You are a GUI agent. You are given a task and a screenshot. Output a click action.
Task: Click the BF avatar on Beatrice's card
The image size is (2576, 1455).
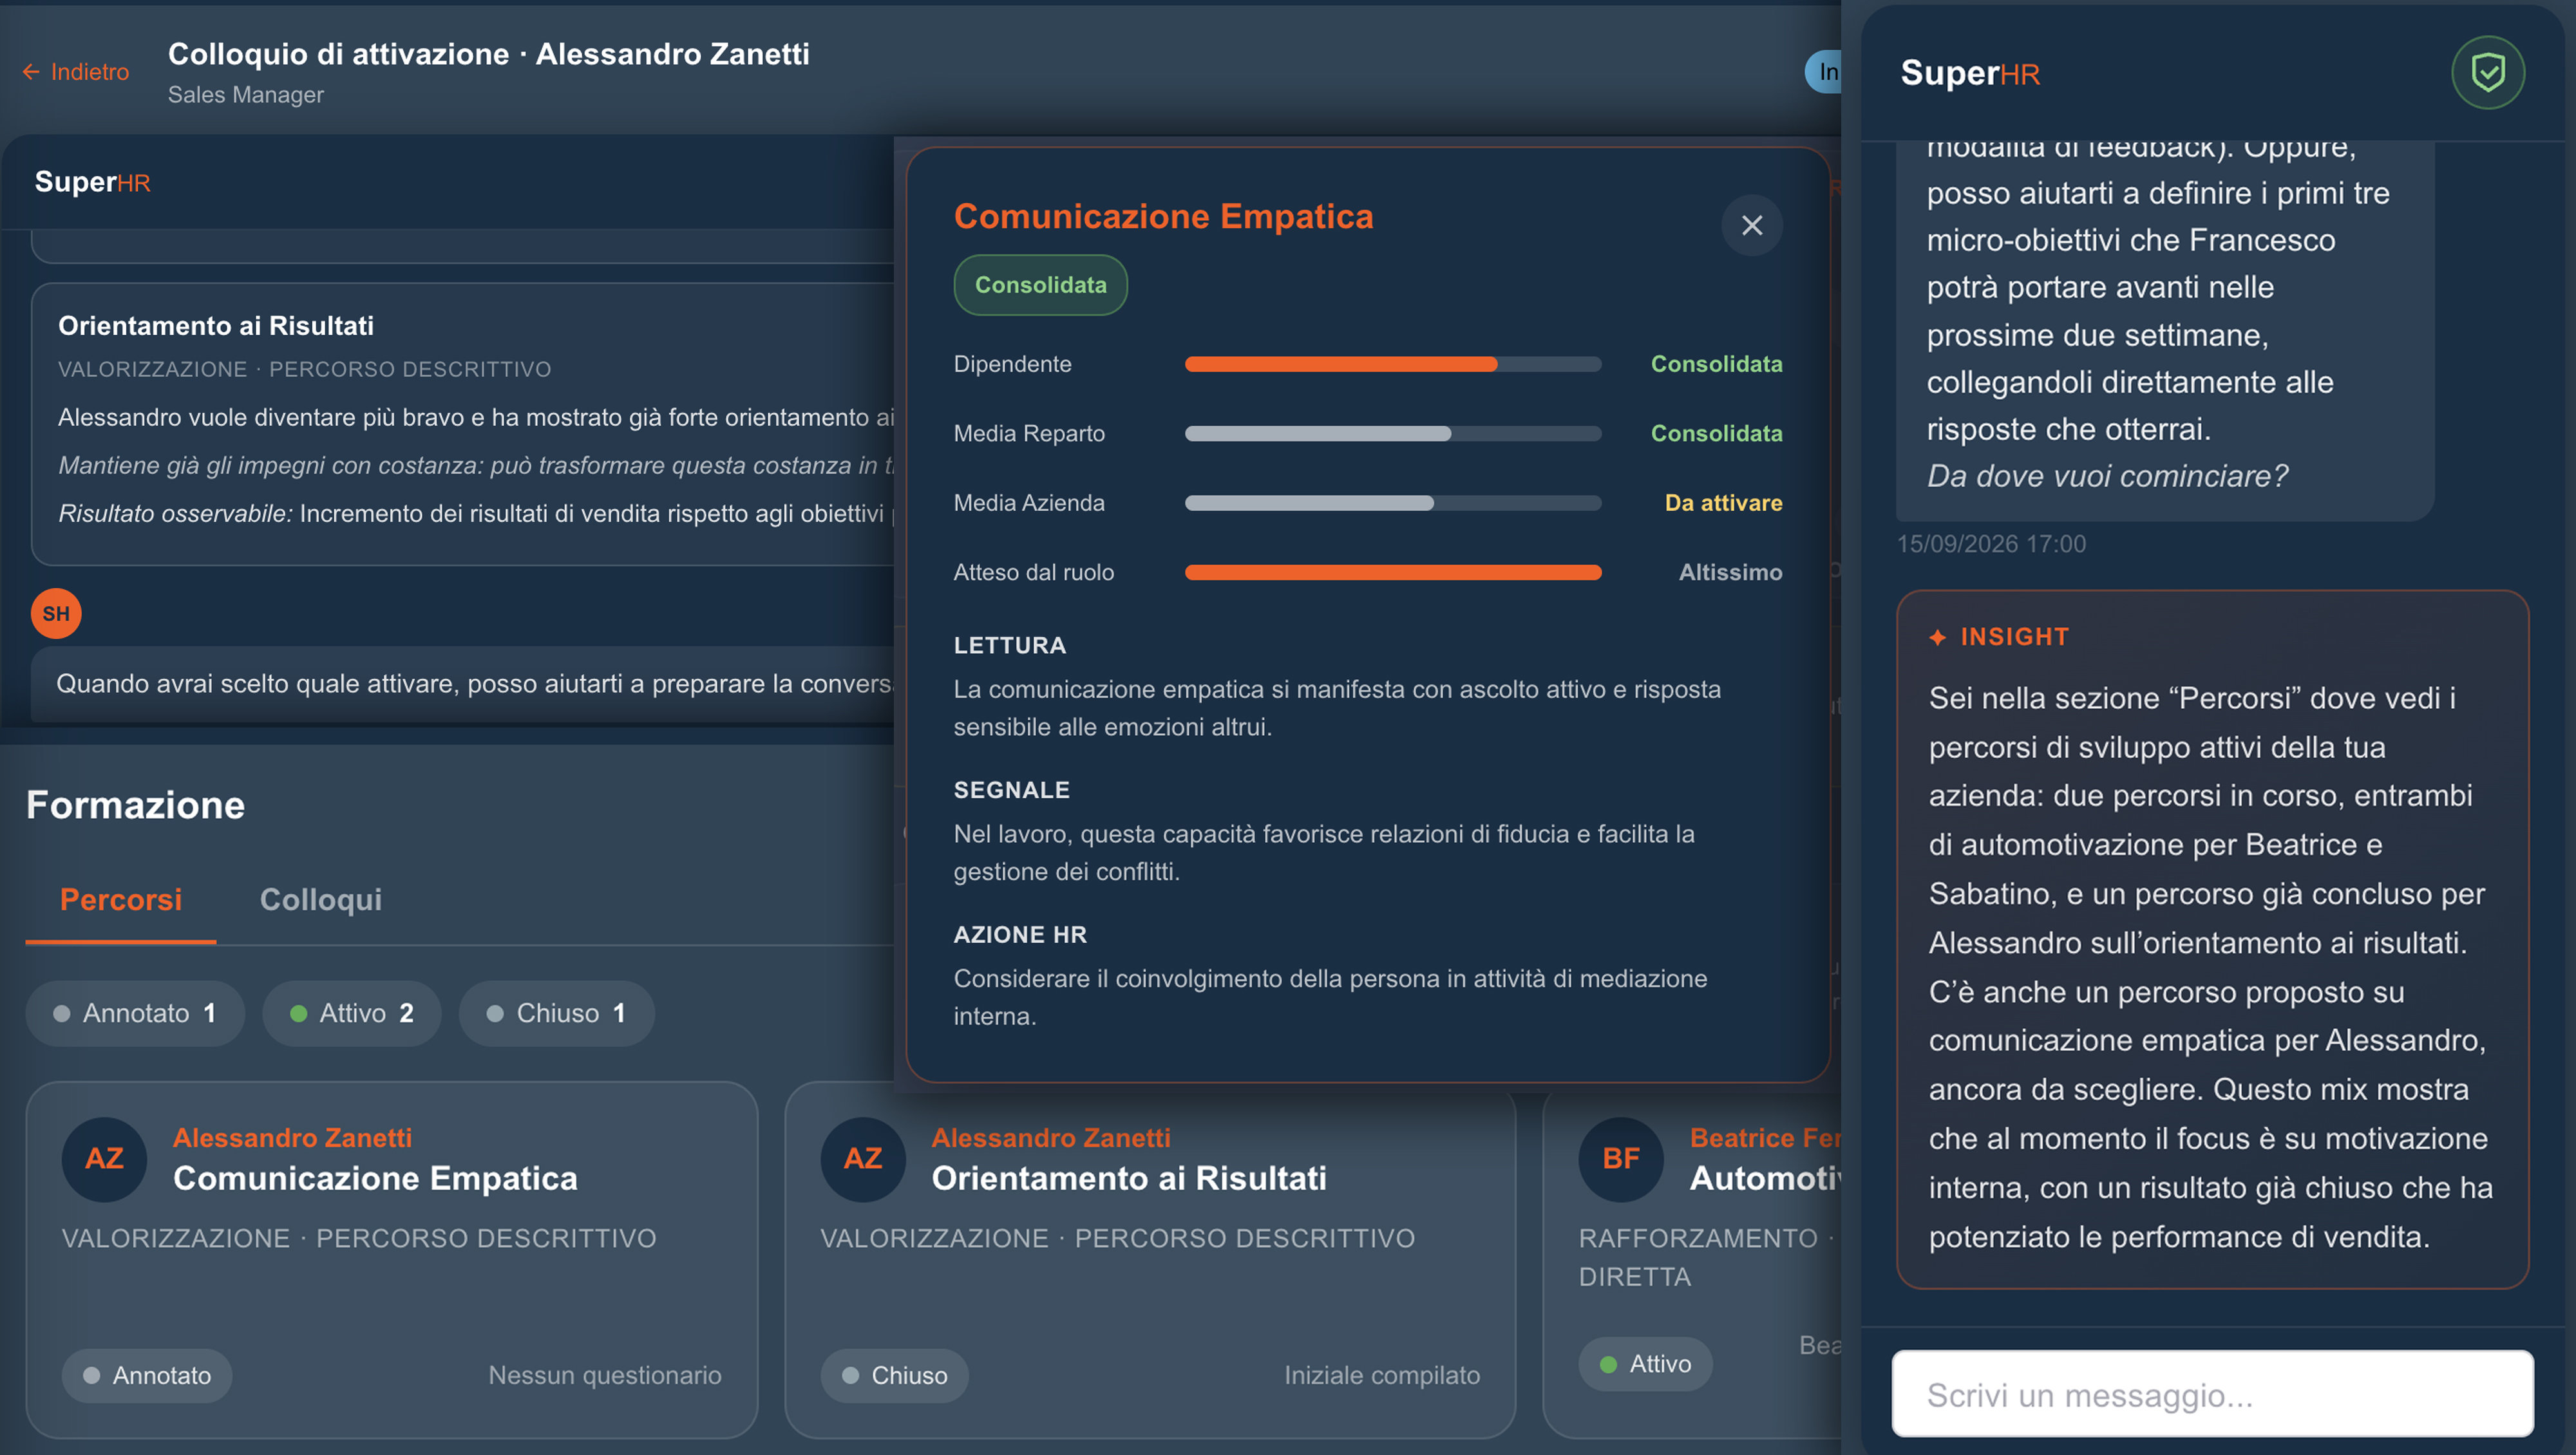pos(1620,1158)
